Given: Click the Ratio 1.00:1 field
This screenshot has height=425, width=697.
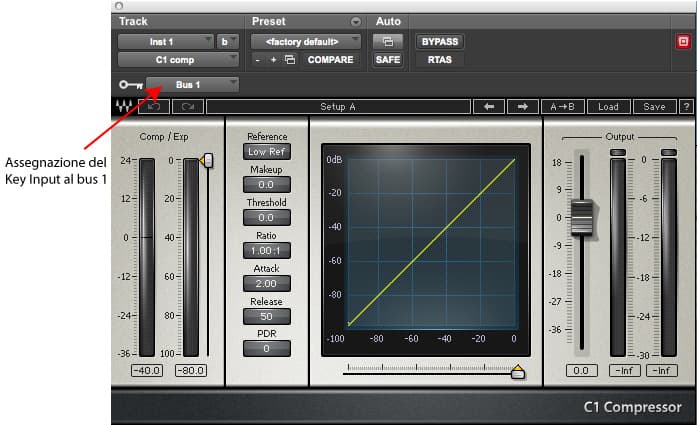Looking at the screenshot, I should click(x=267, y=250).
